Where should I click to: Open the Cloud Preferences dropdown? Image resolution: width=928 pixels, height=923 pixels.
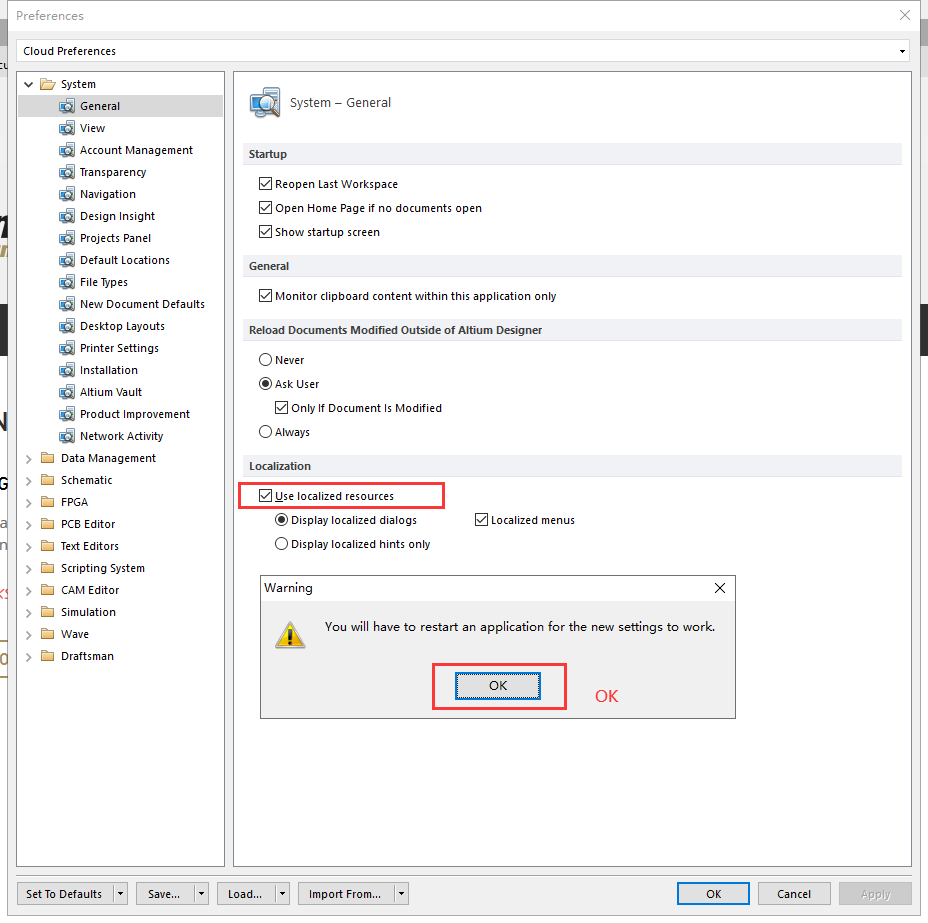[x=902, y=51]
